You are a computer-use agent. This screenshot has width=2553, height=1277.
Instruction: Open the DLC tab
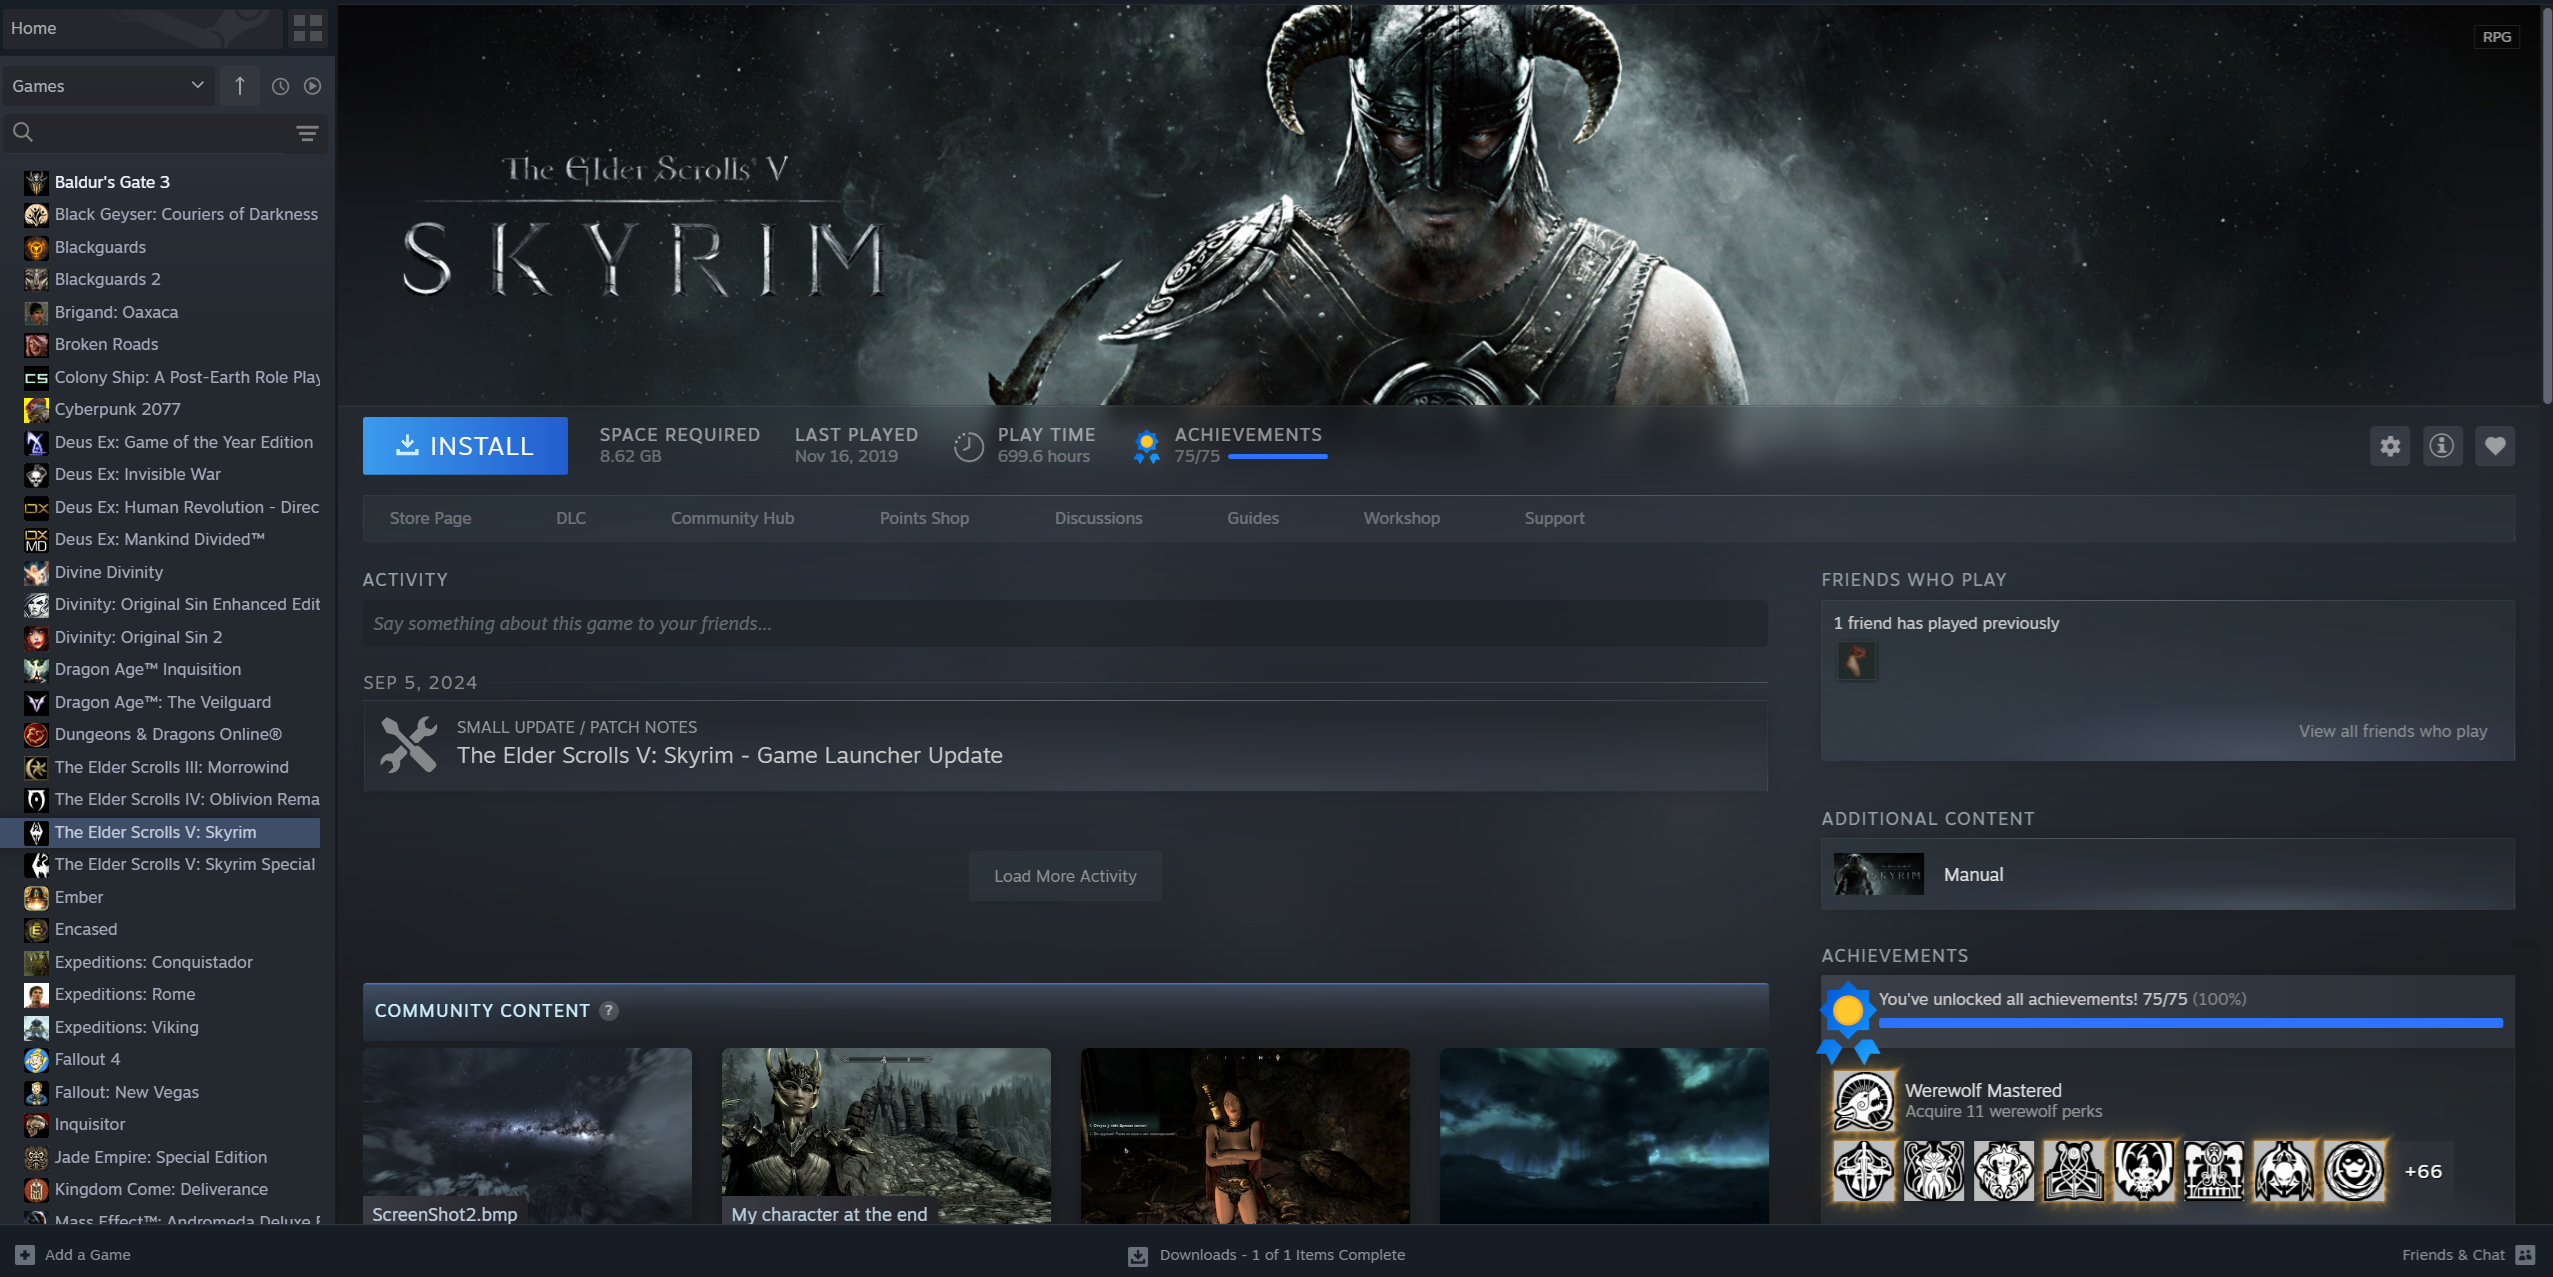pyautogui.click(x=571, y=518)
